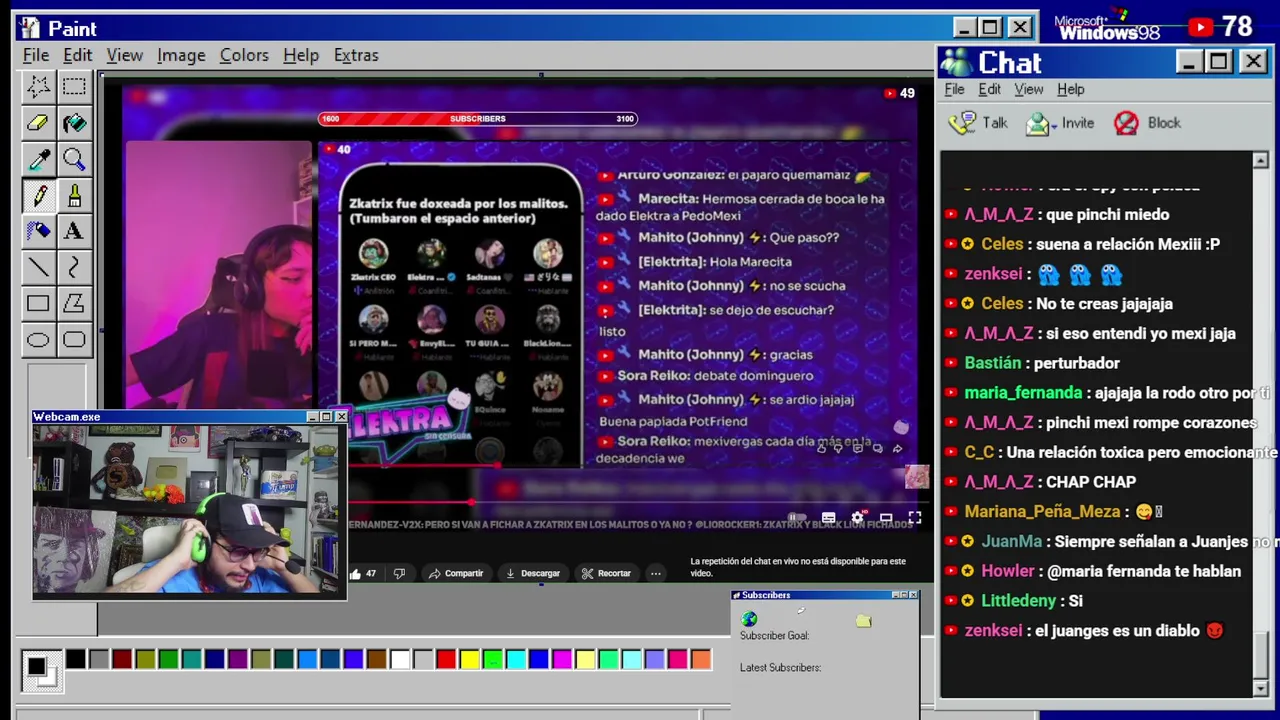Select the straight Line tool
Image resolution: width=1280 pixels, height=720 pixels.
point(38,267)
